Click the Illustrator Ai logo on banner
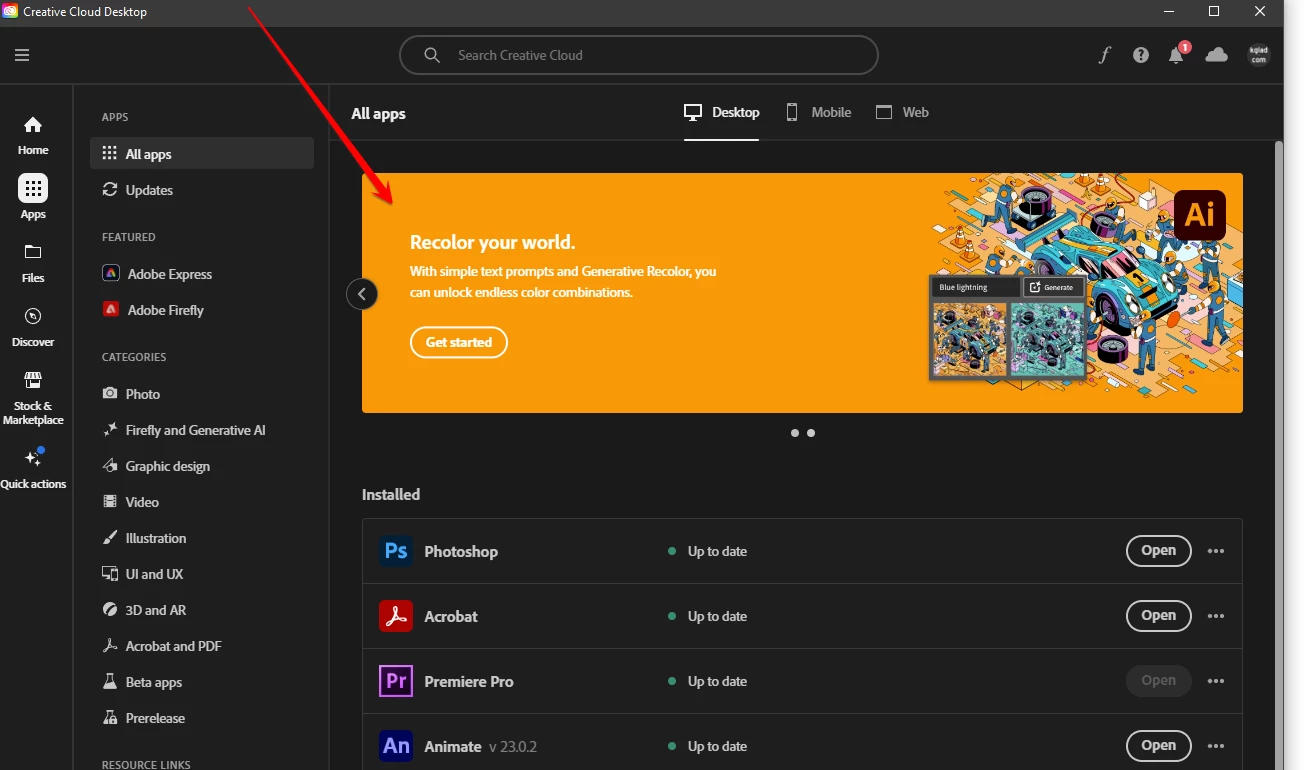 [x=1199, y=214]
